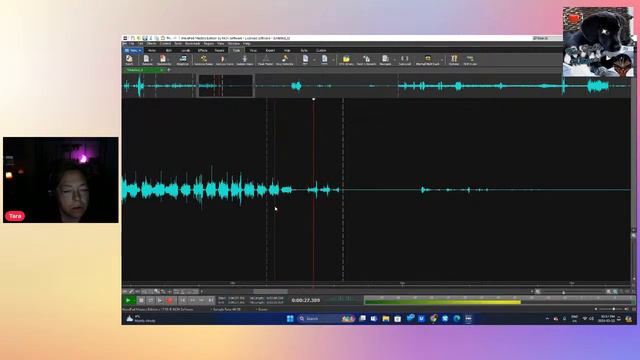Click the horizontal waveform scrollbar thumb
This screenshot has height=360, width=640.
270,291
